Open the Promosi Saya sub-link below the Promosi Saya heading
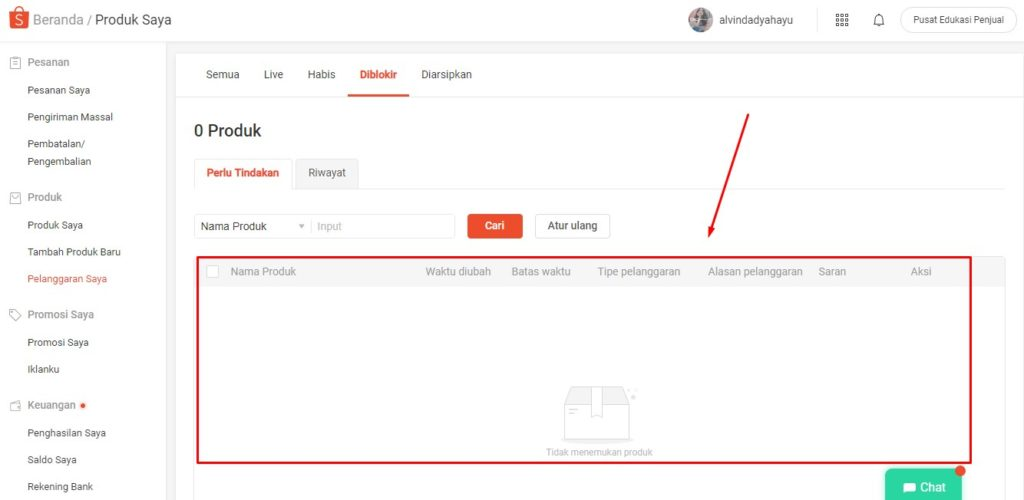The width and height of the screenshot is (1024, 500). coord(58,343)
